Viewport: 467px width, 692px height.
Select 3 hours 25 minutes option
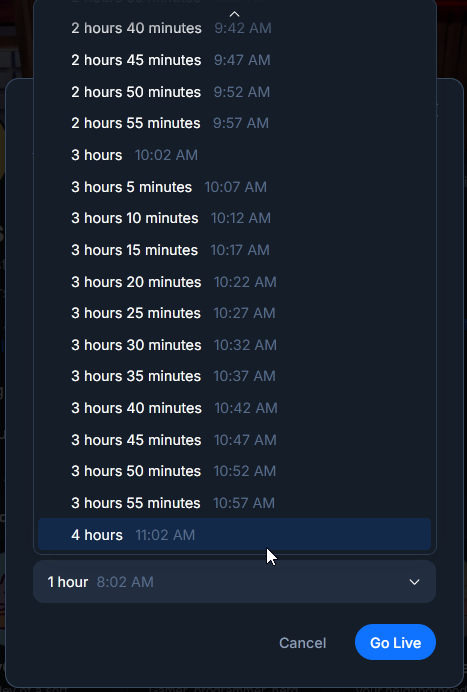tap(234, 313)
